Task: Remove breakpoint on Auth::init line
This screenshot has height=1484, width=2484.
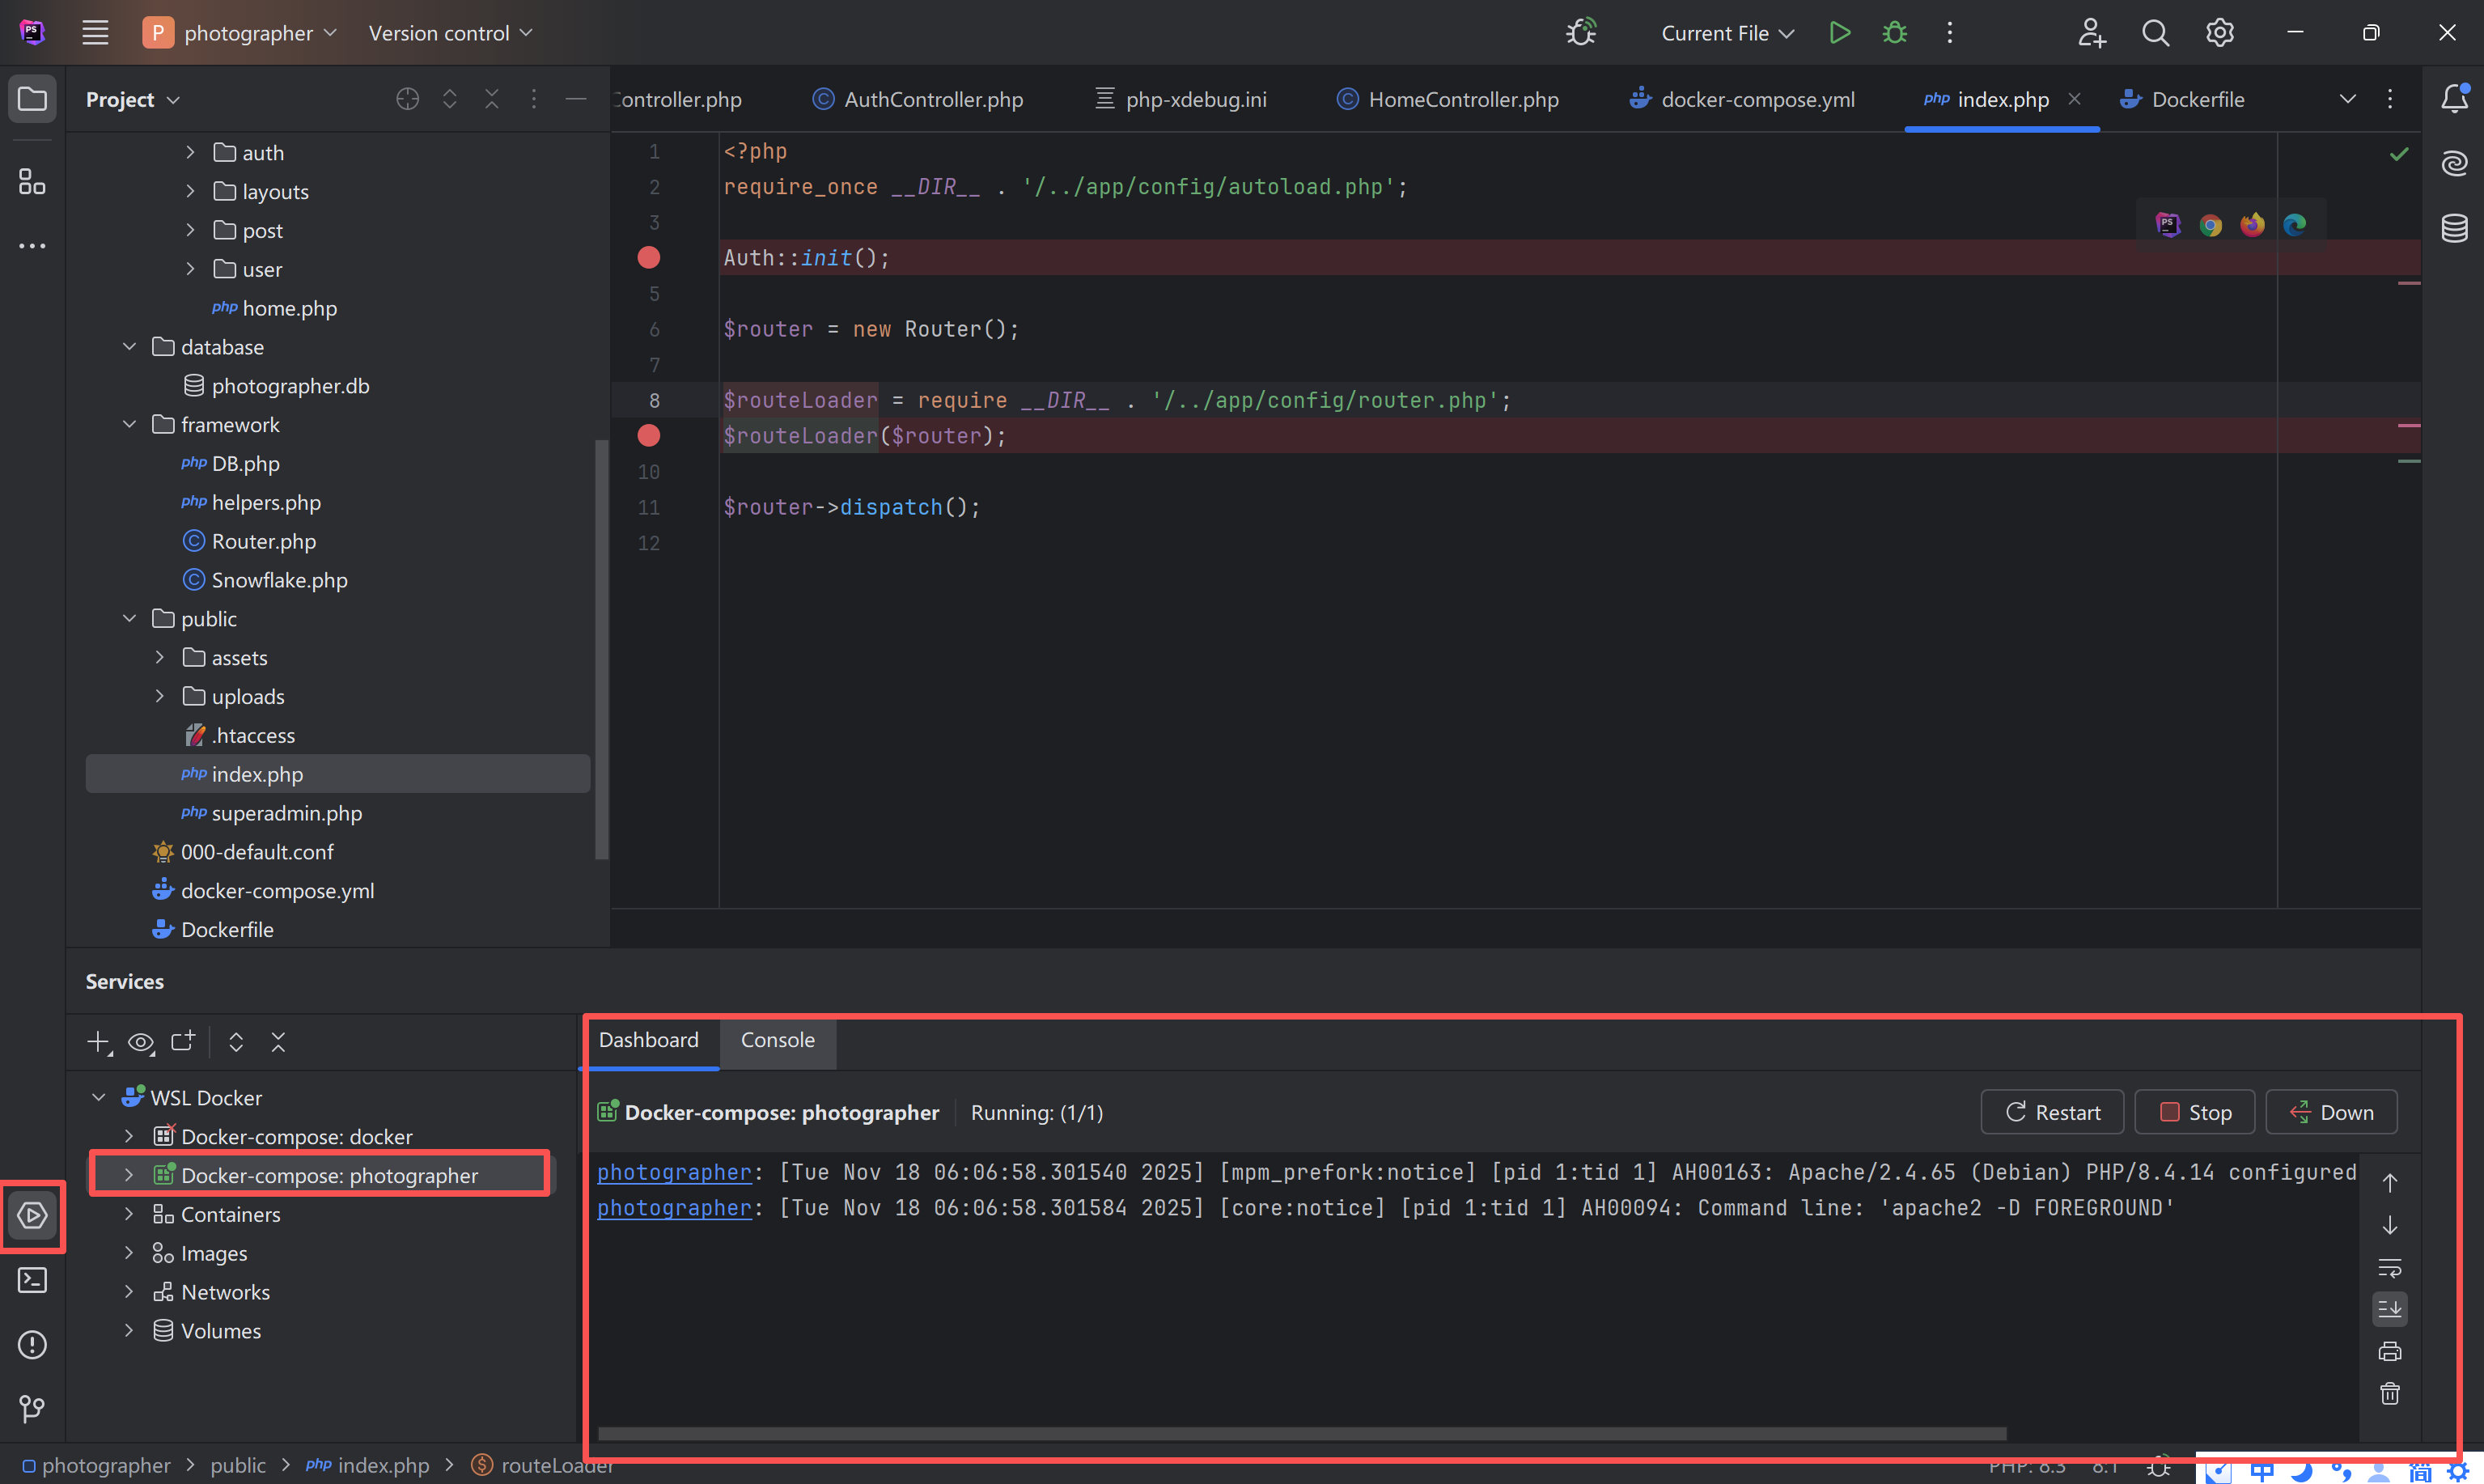Action: click(649, 258)
